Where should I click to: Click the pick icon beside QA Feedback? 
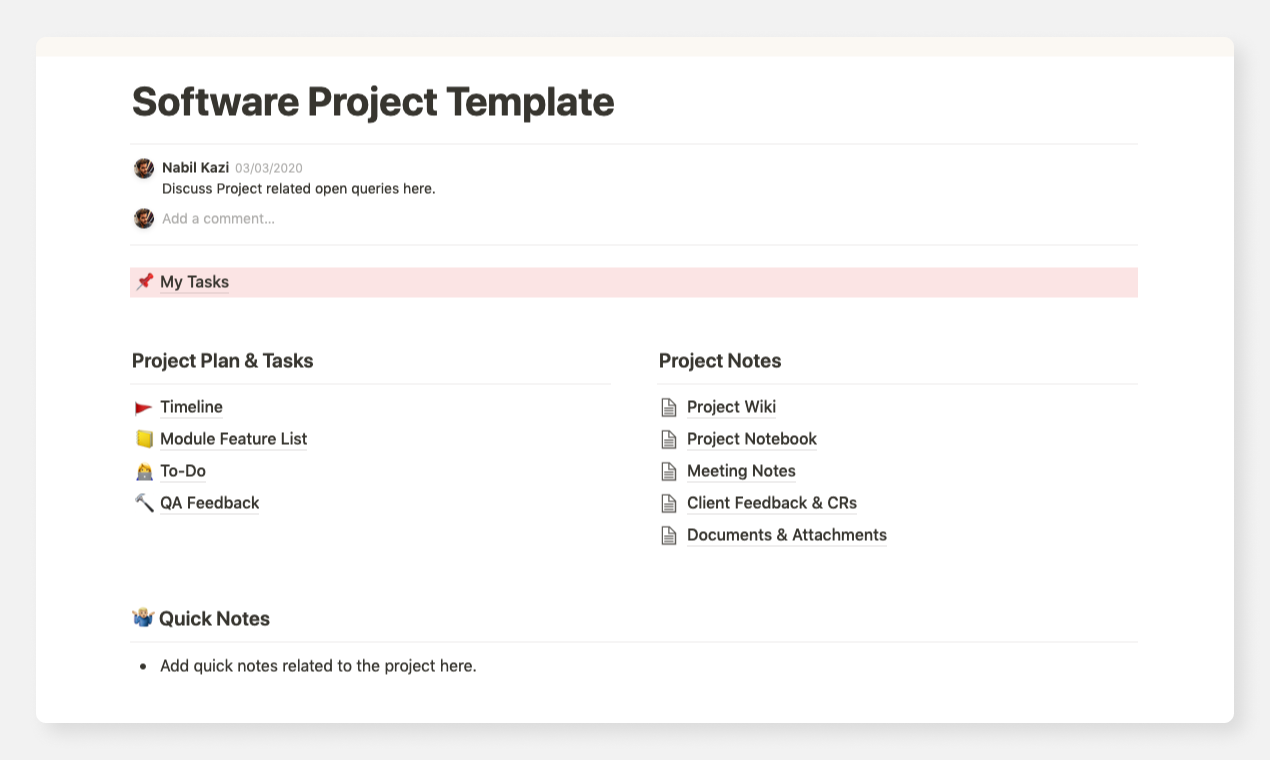coord(144,502)
